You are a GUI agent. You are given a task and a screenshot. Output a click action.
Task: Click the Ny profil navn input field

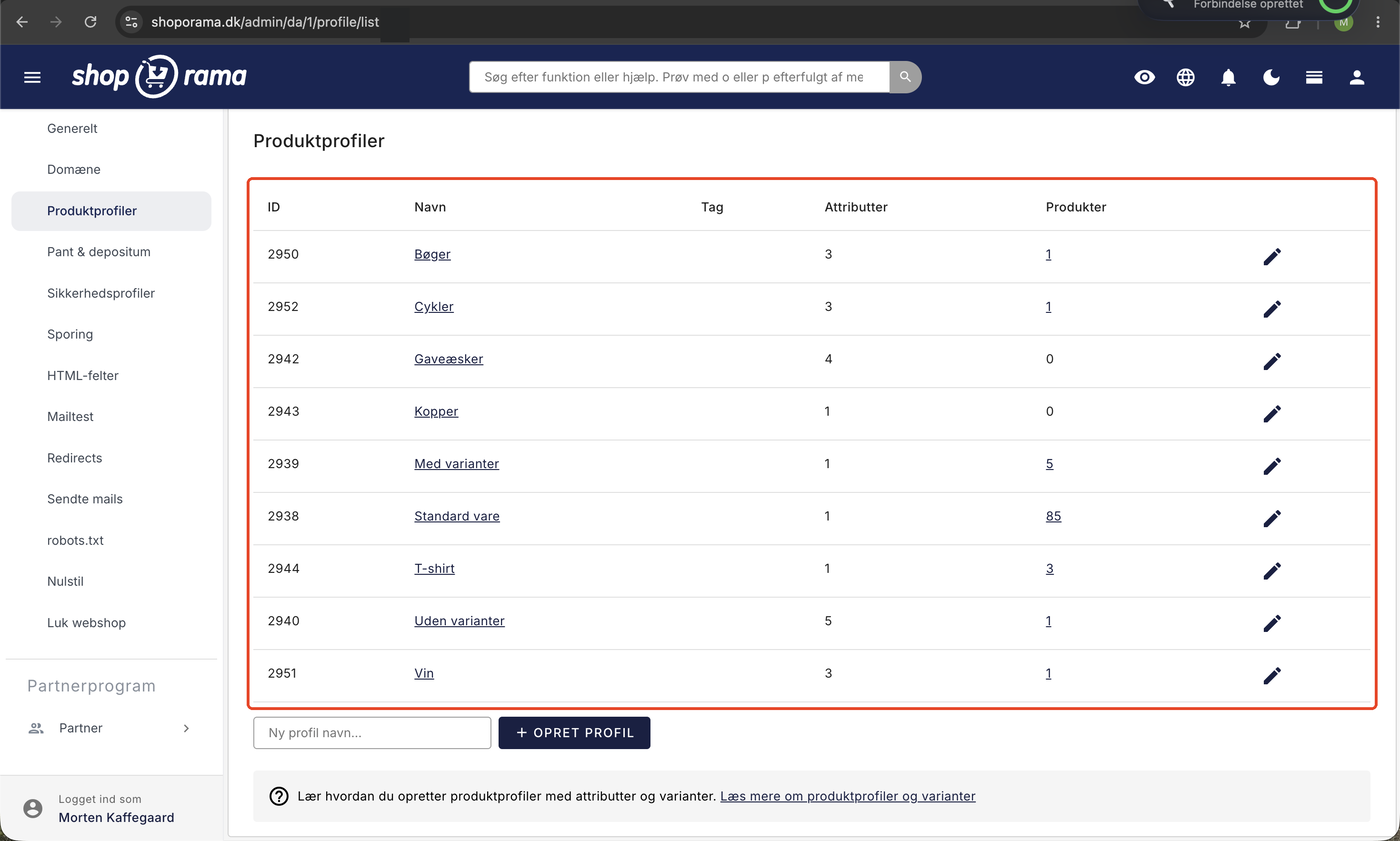(372, 733)
